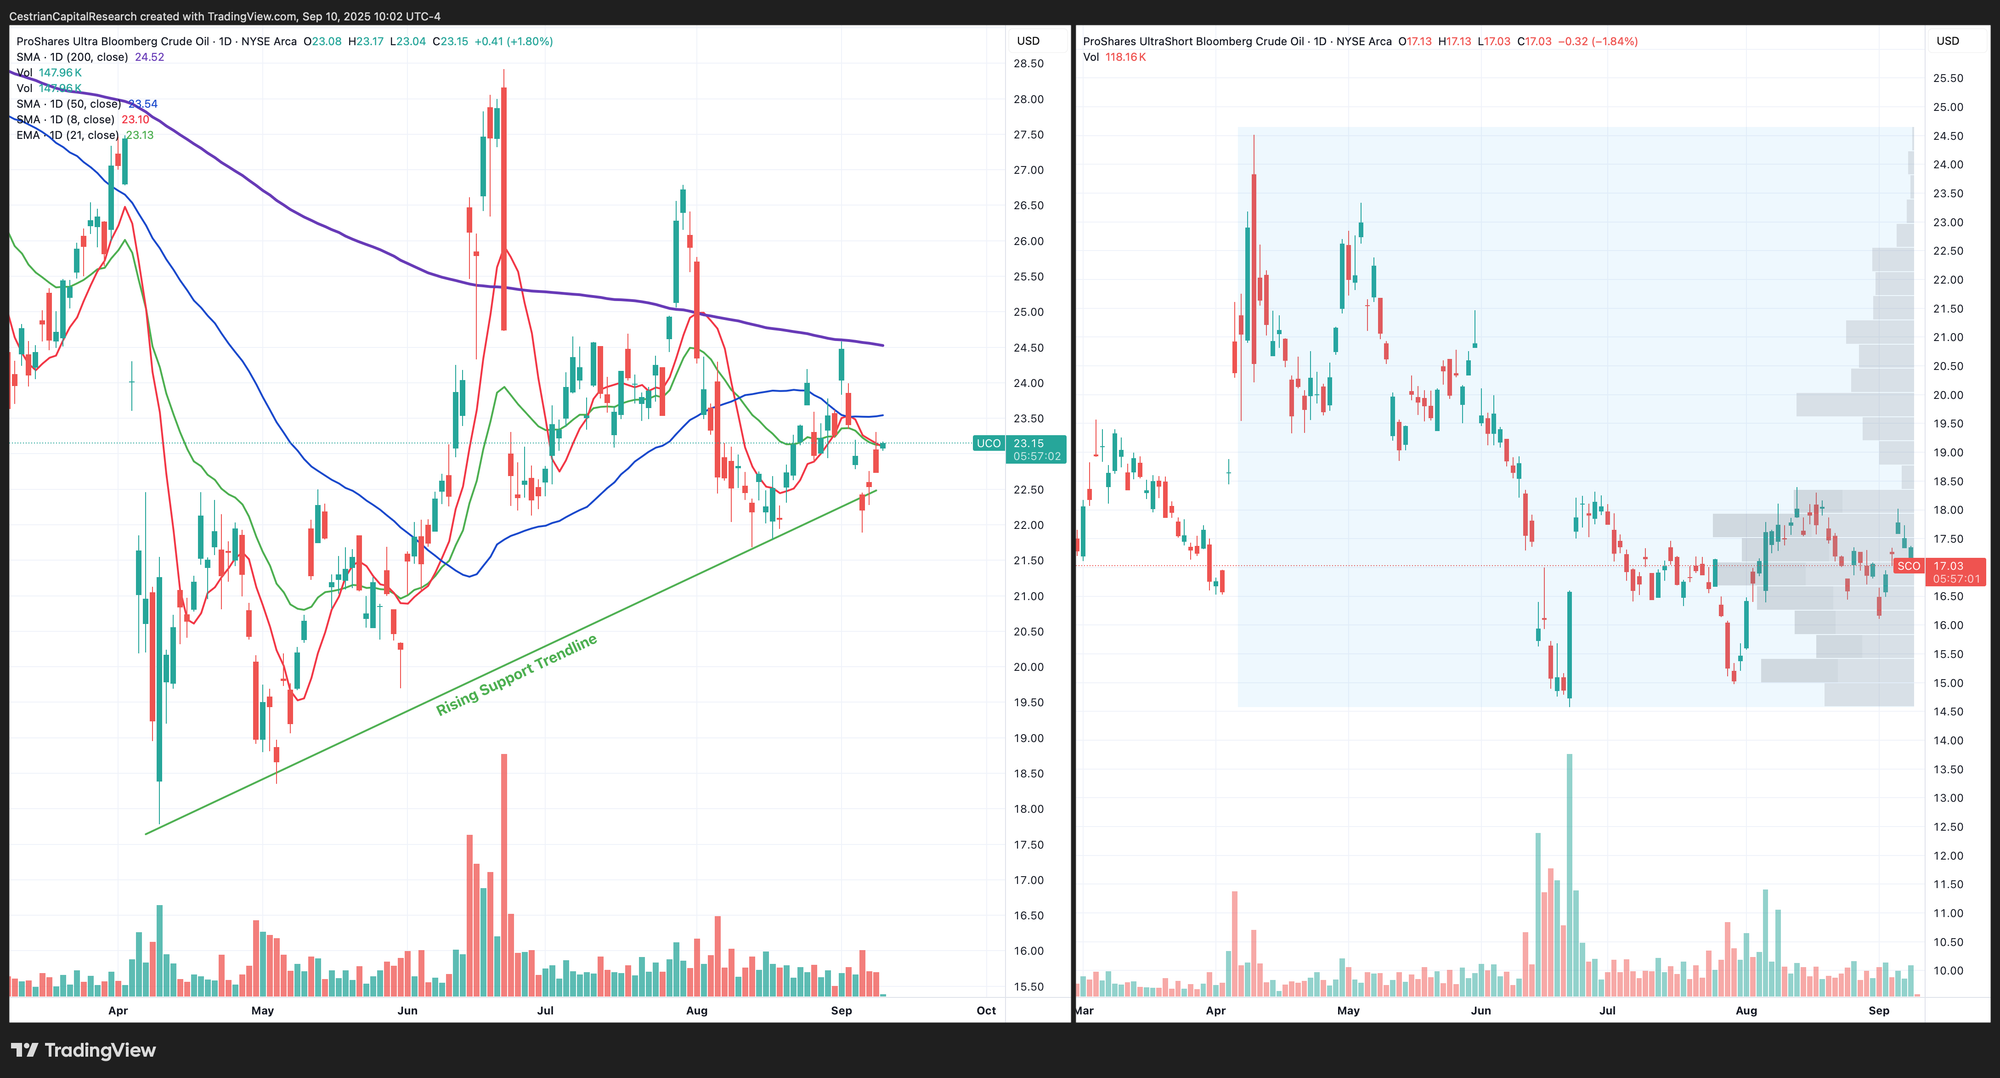Click the TradingView logo at bottom left
The height and width of the screenshot is (1078, 2000).
(x=84, y=1050)
